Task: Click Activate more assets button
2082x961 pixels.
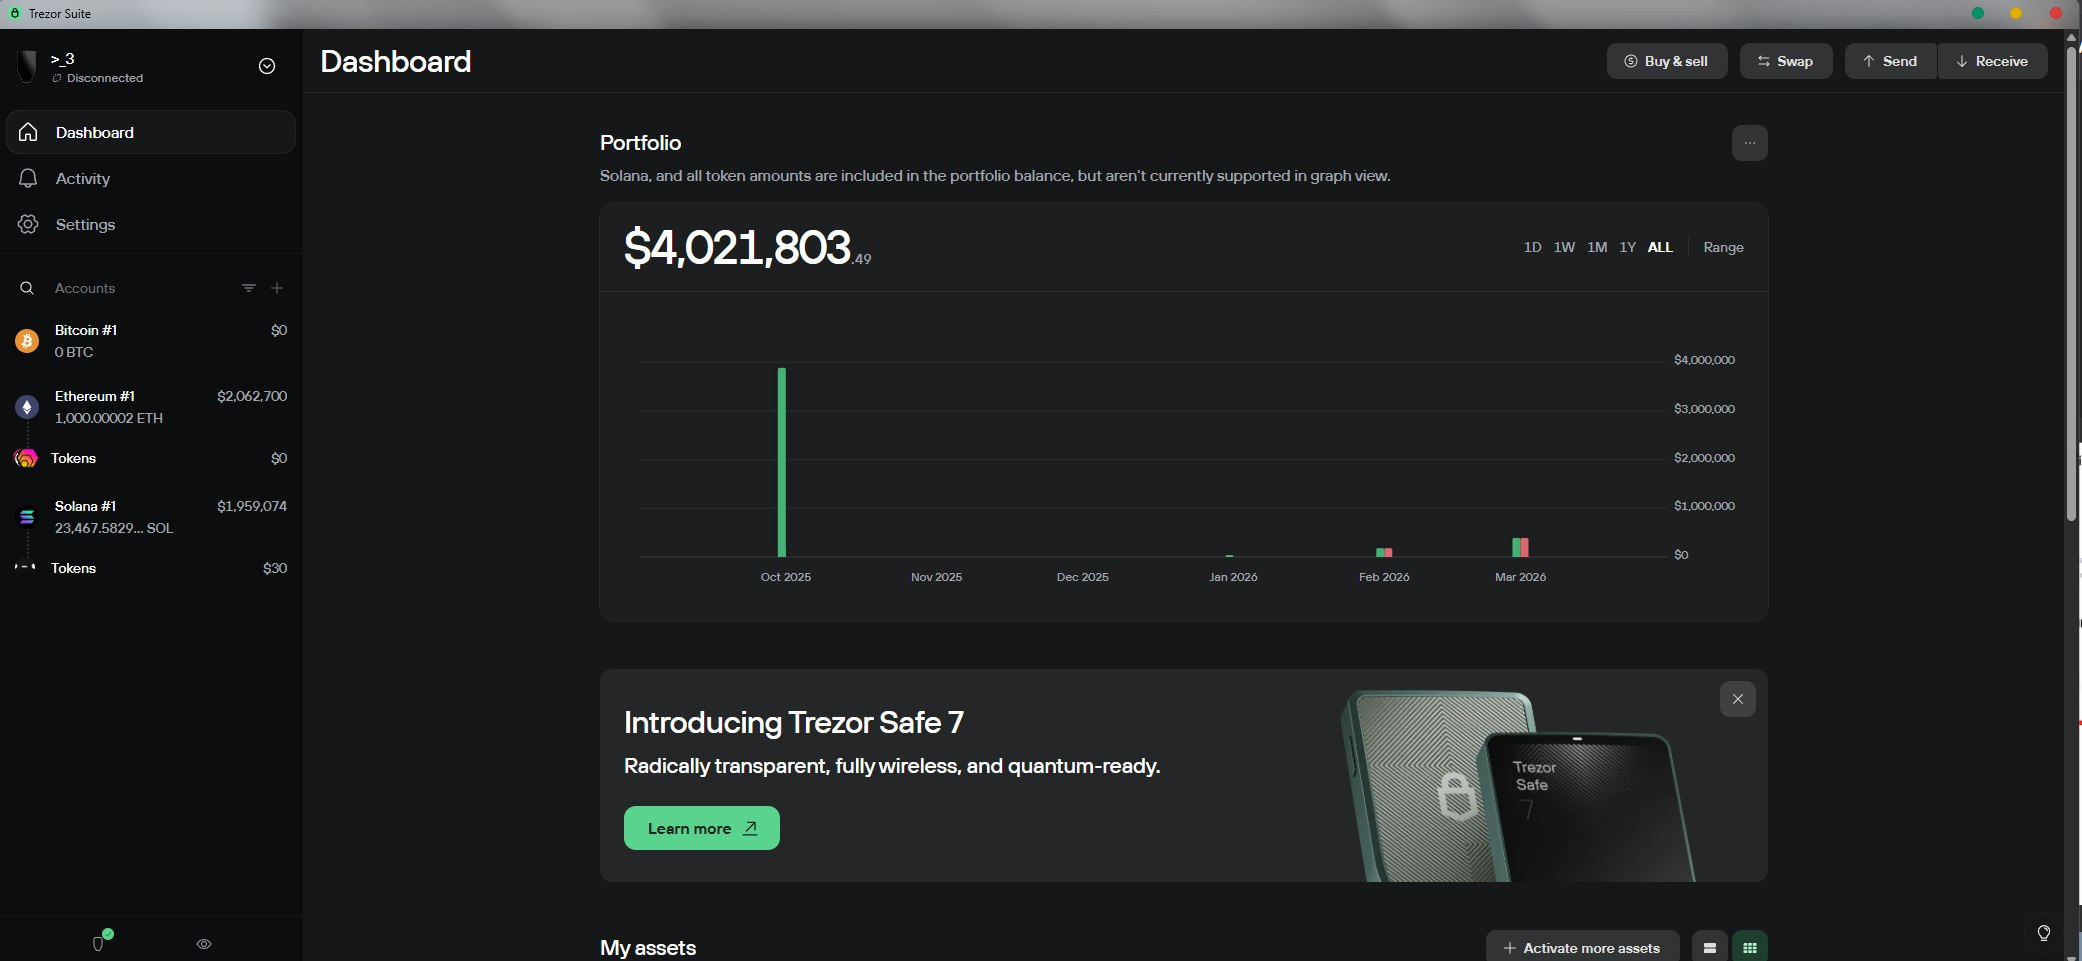Action: click(1582, 948)
